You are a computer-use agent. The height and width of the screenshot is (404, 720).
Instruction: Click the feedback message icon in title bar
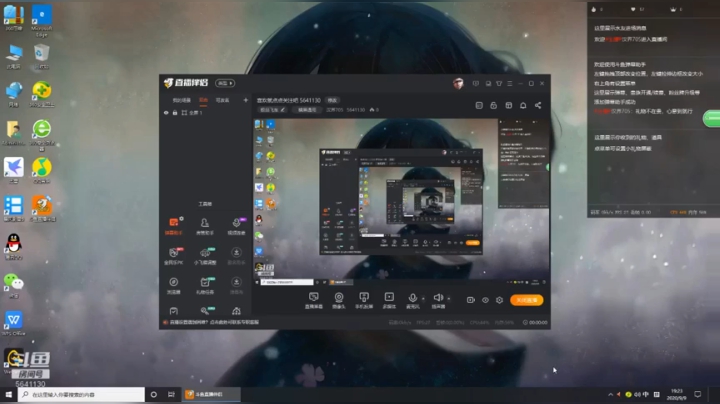point(476,84)
